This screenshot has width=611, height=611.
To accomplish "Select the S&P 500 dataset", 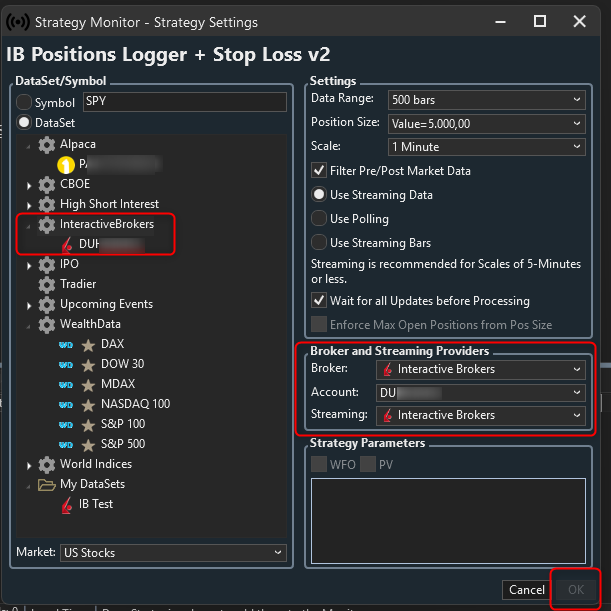I will tap(123, 444).
